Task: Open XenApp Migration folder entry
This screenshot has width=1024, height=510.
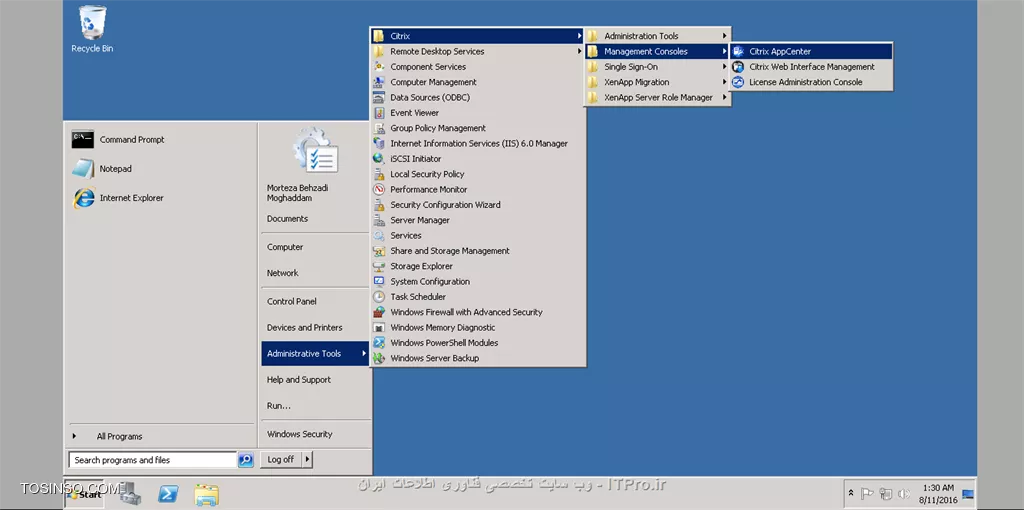Action: (x=657, y=82)
